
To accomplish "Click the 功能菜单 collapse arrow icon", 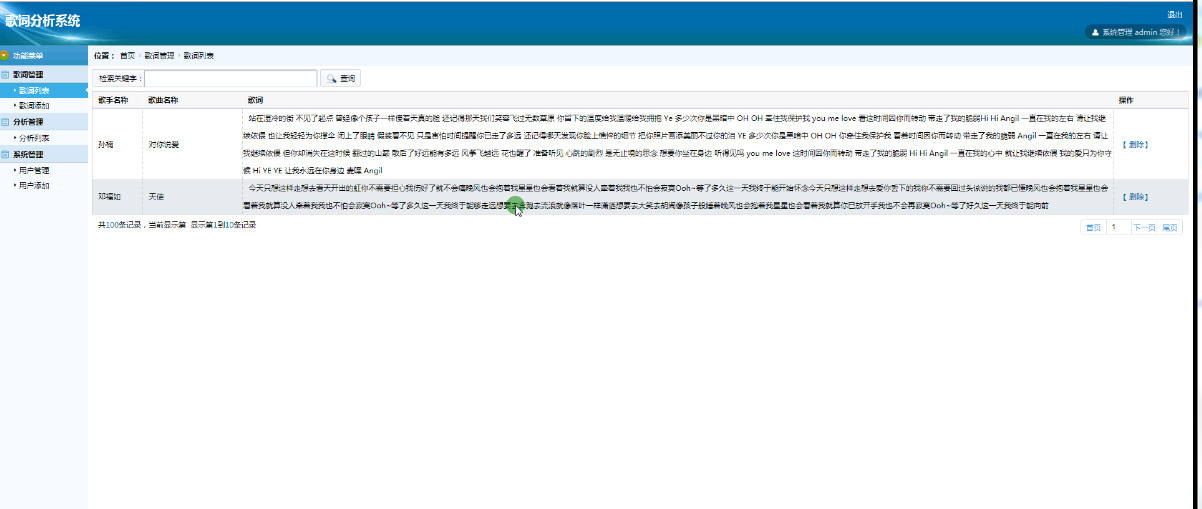I will click(x=5, y=56).
